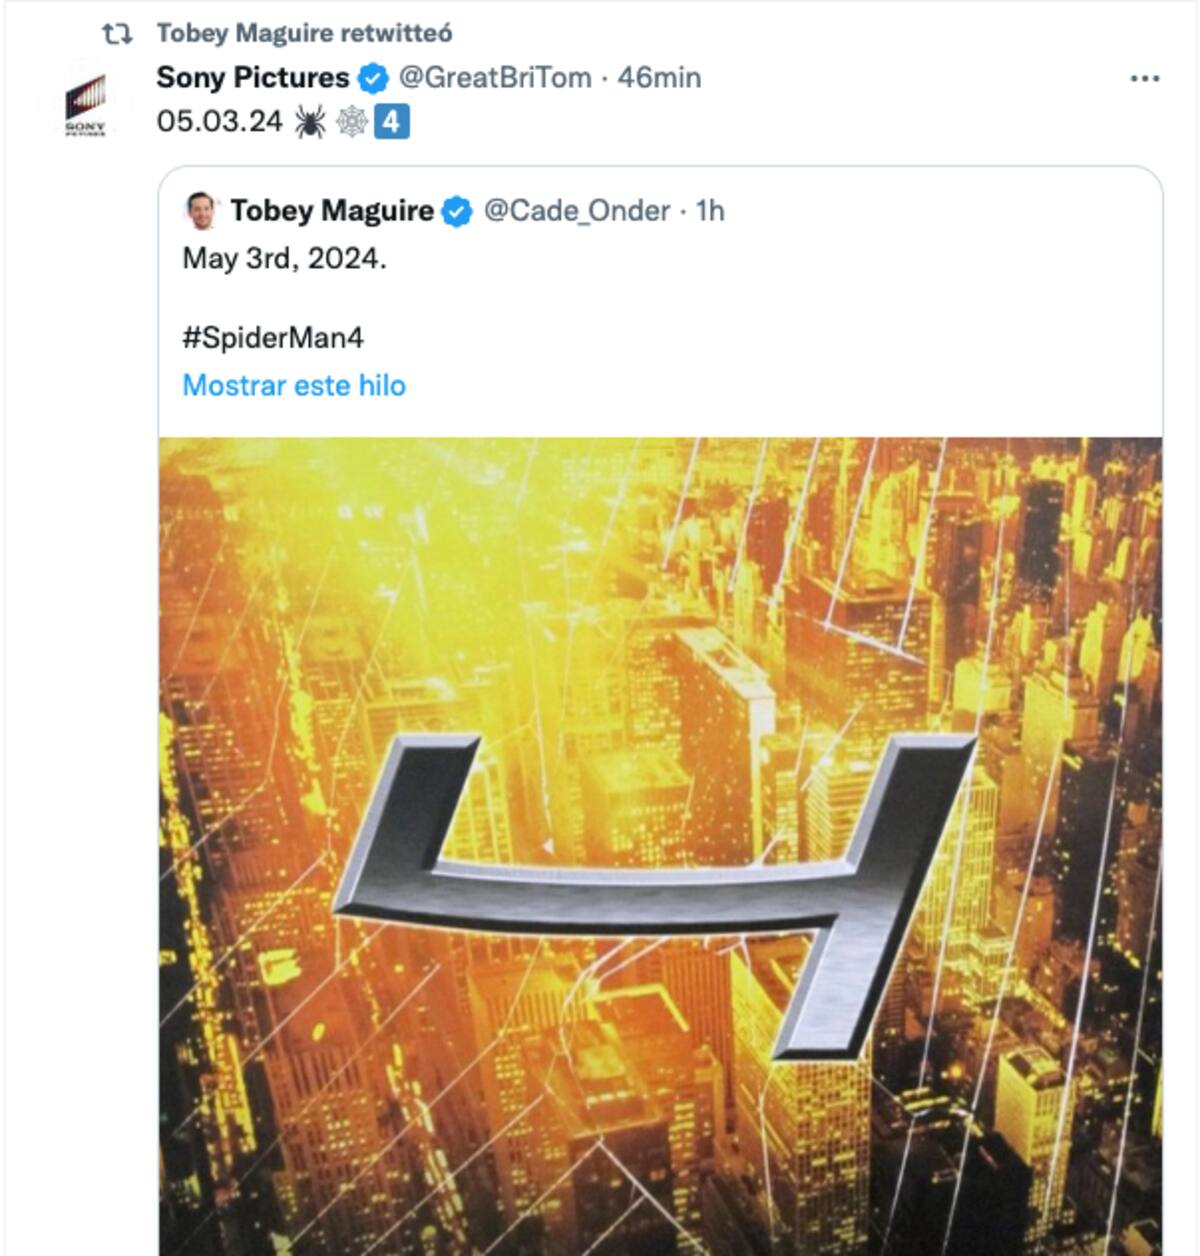Open the three-dot more options menu
1200x1256 pixels.
click(x=1144, y=79)
